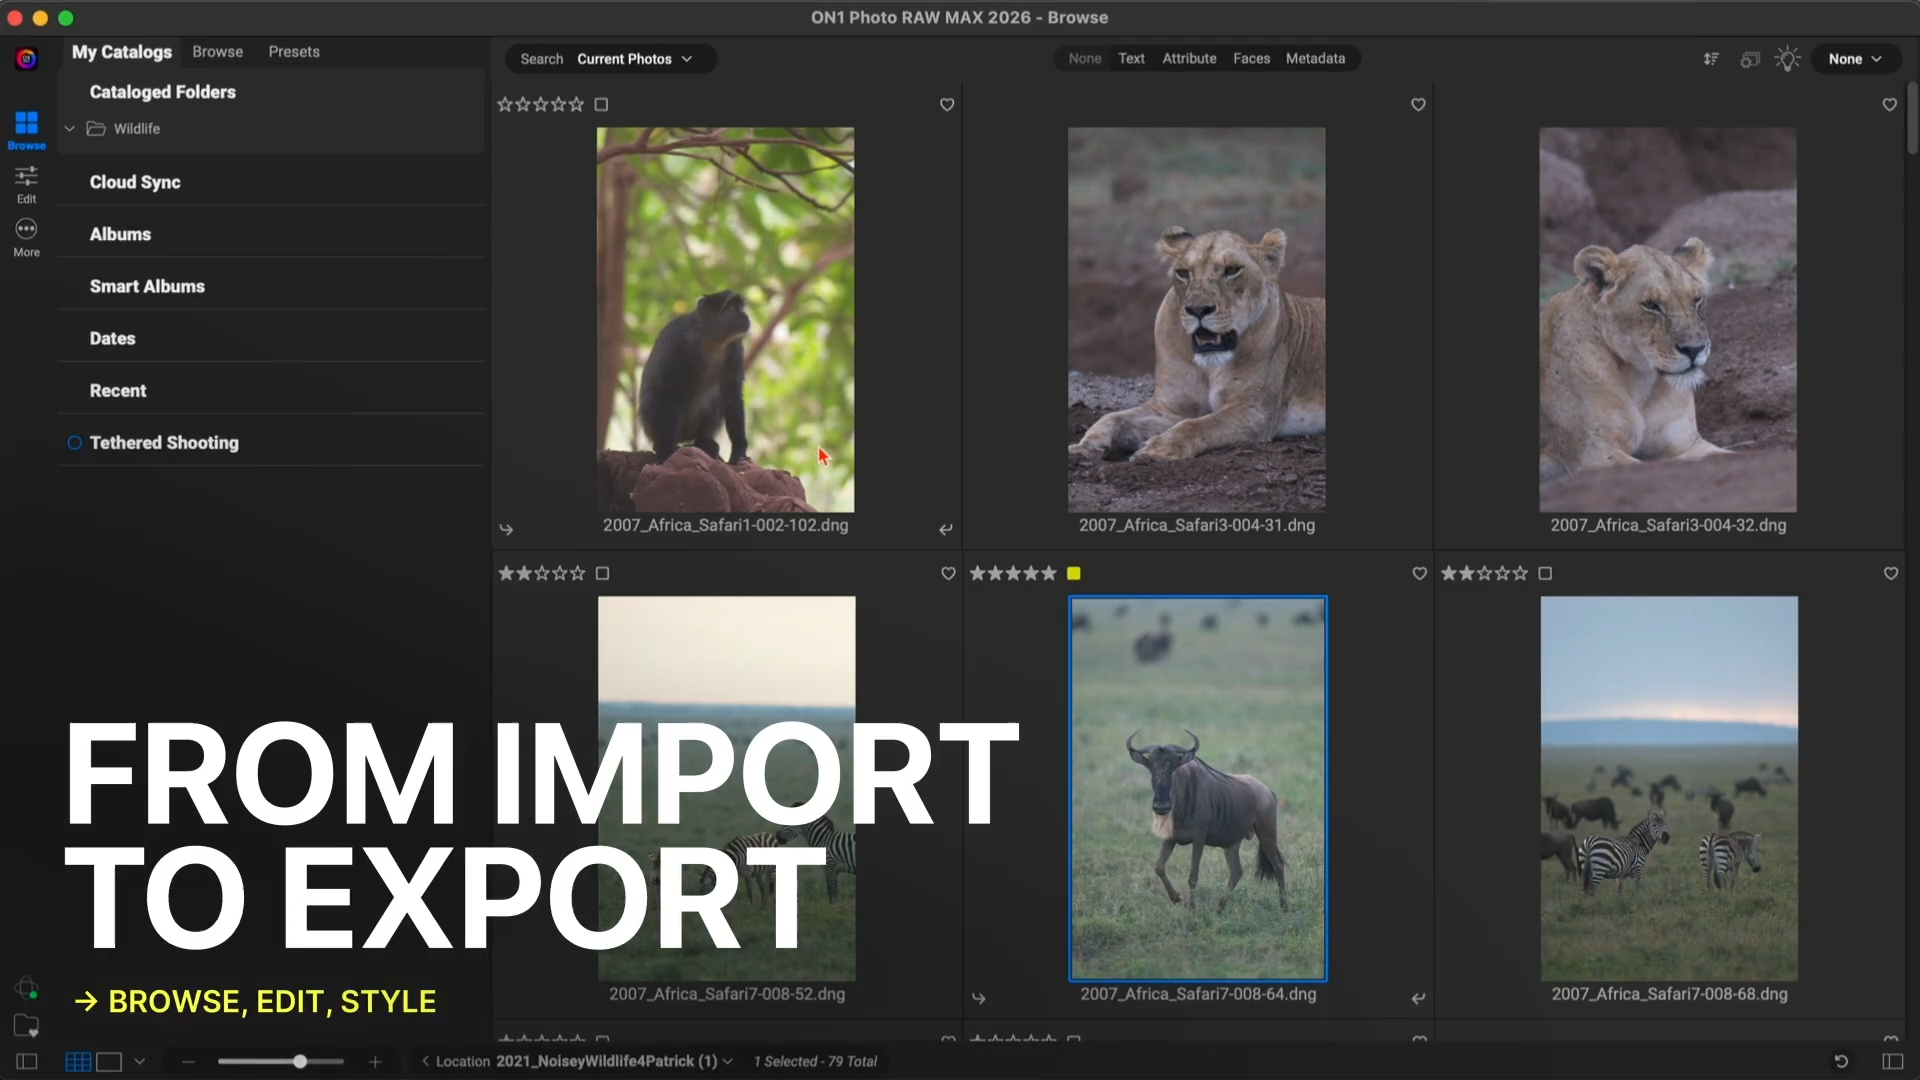Switch to single-image detail view icon

[109, 1062]
